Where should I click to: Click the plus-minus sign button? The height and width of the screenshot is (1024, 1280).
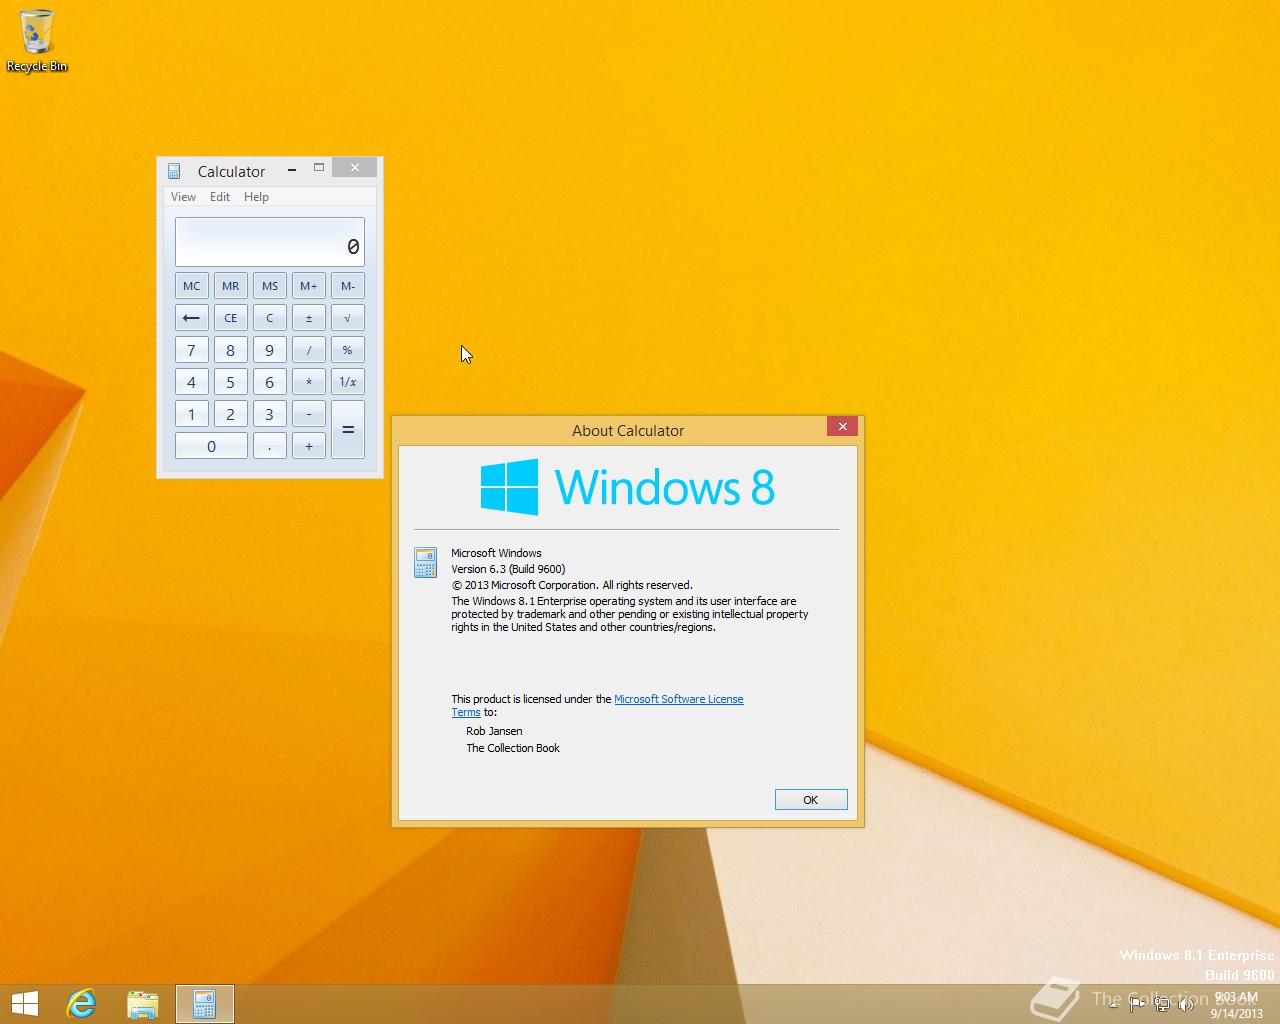click(x=309, y=318)
